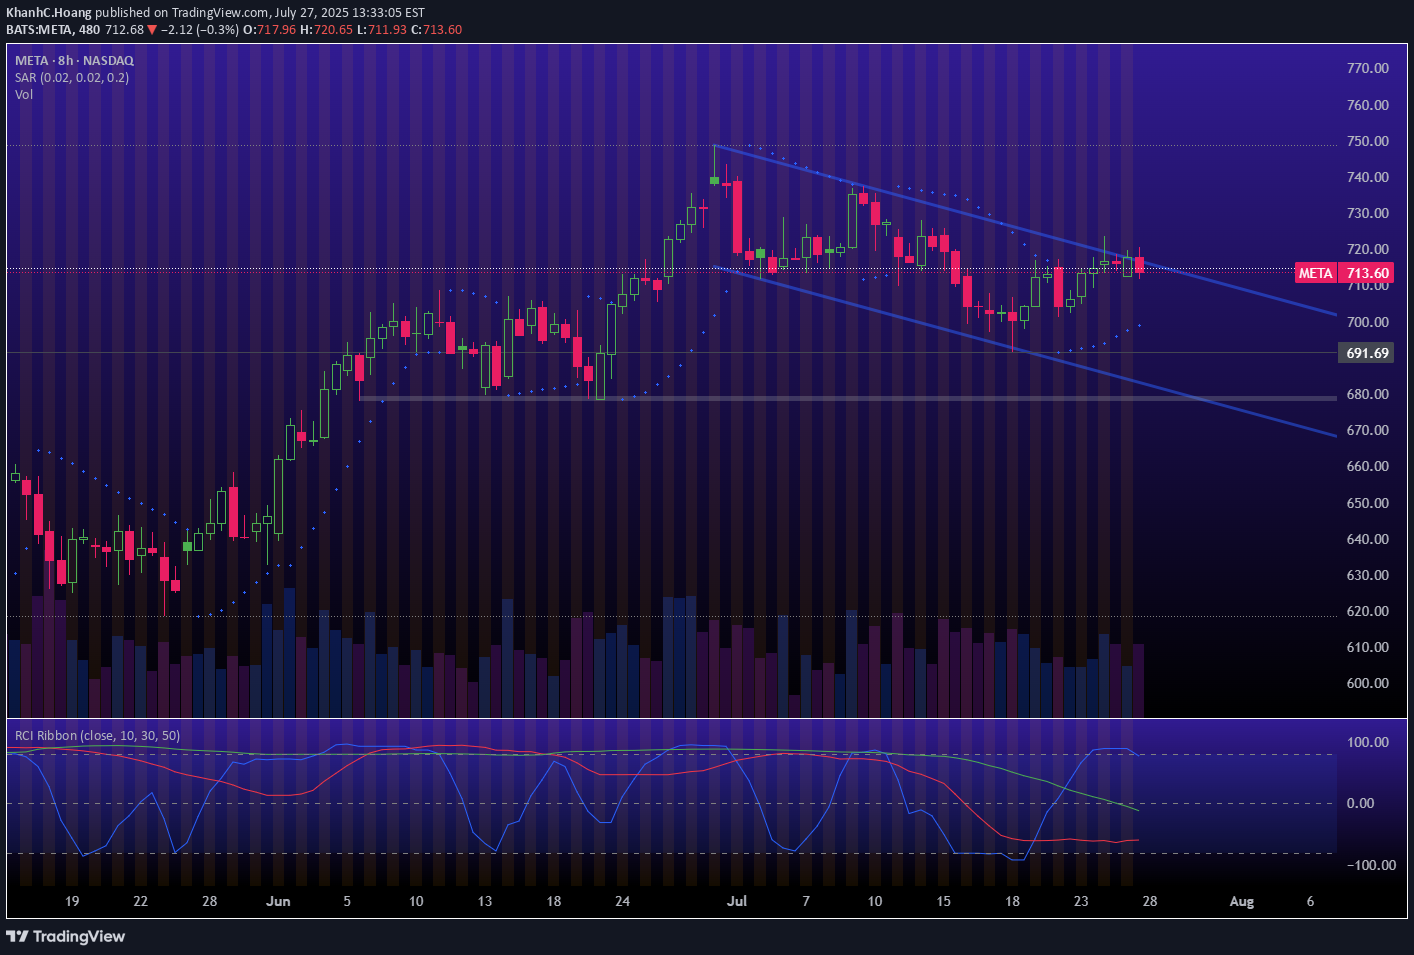Click the O:717.96 open value in header
The height and width of the screenshot is (955, 1414).
coord(270,30)
